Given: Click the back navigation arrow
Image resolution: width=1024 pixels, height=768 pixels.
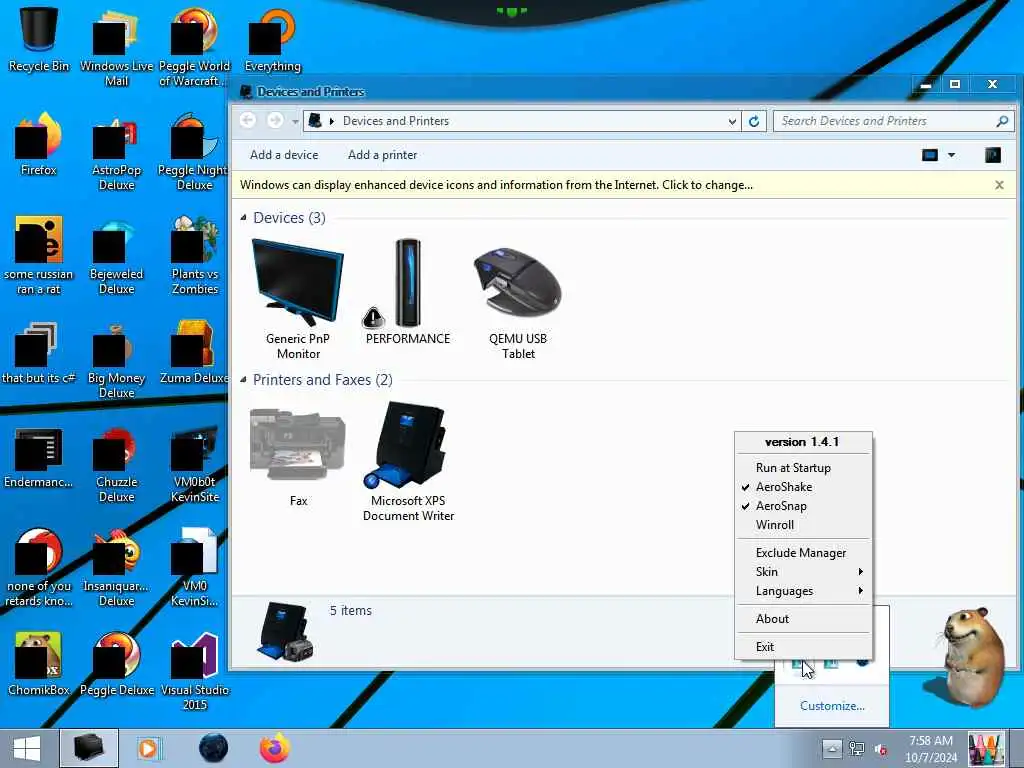Looking at the screenshot, I should [248, 120].
